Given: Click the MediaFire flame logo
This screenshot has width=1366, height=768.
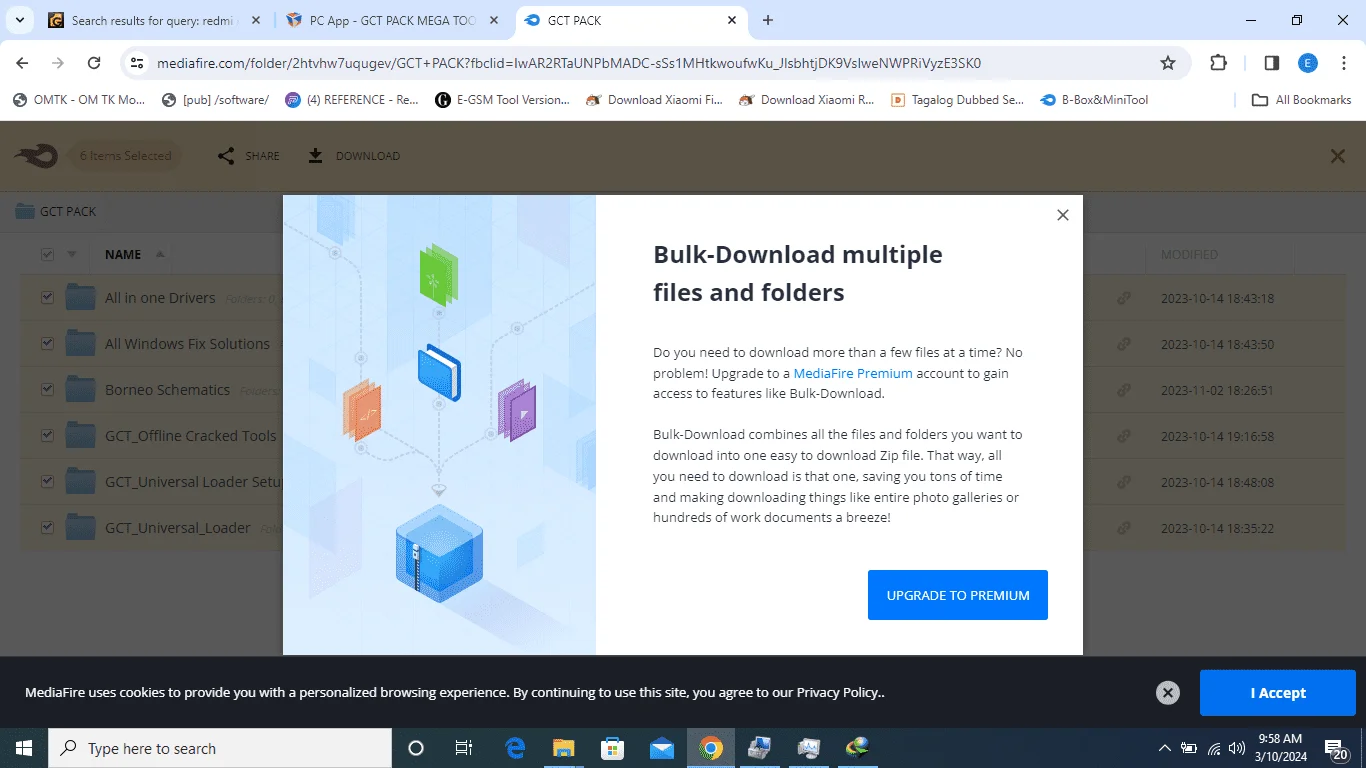Looking at the screenshot, I should coord(37,156).
